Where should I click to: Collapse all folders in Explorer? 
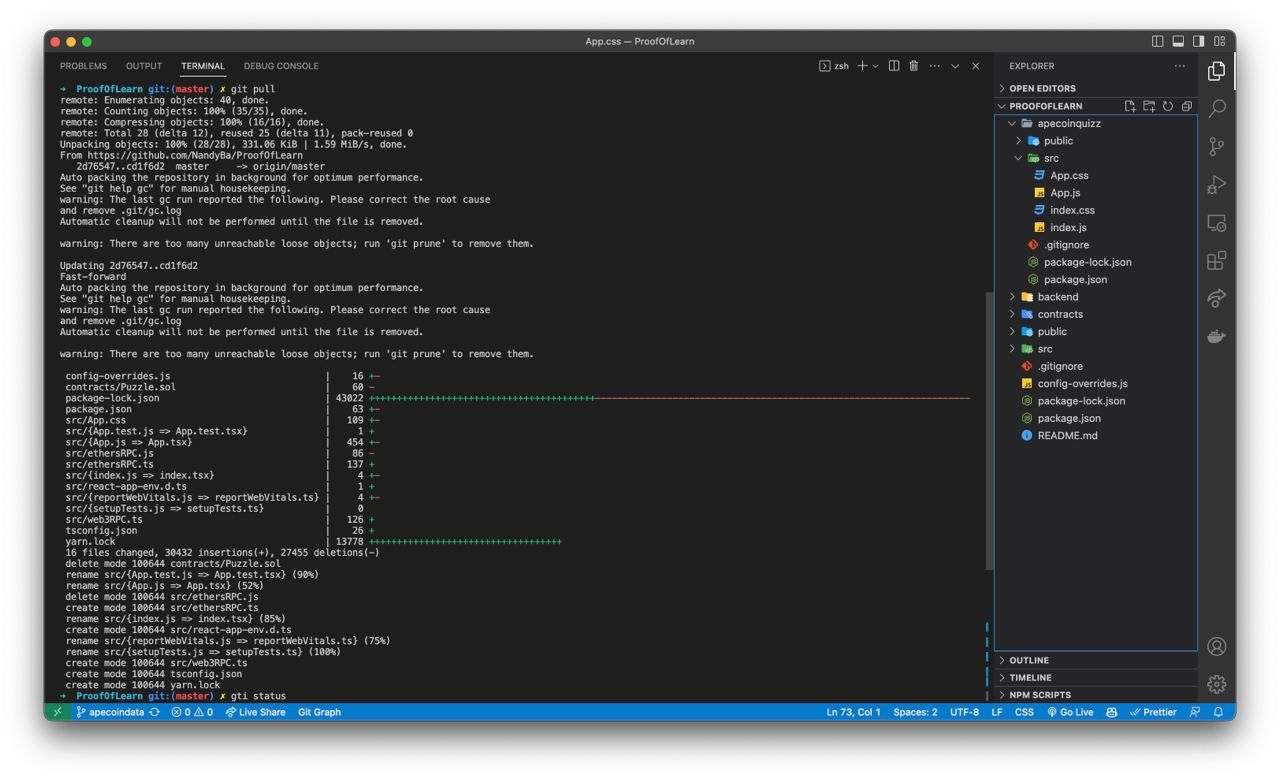point(1186,106)
